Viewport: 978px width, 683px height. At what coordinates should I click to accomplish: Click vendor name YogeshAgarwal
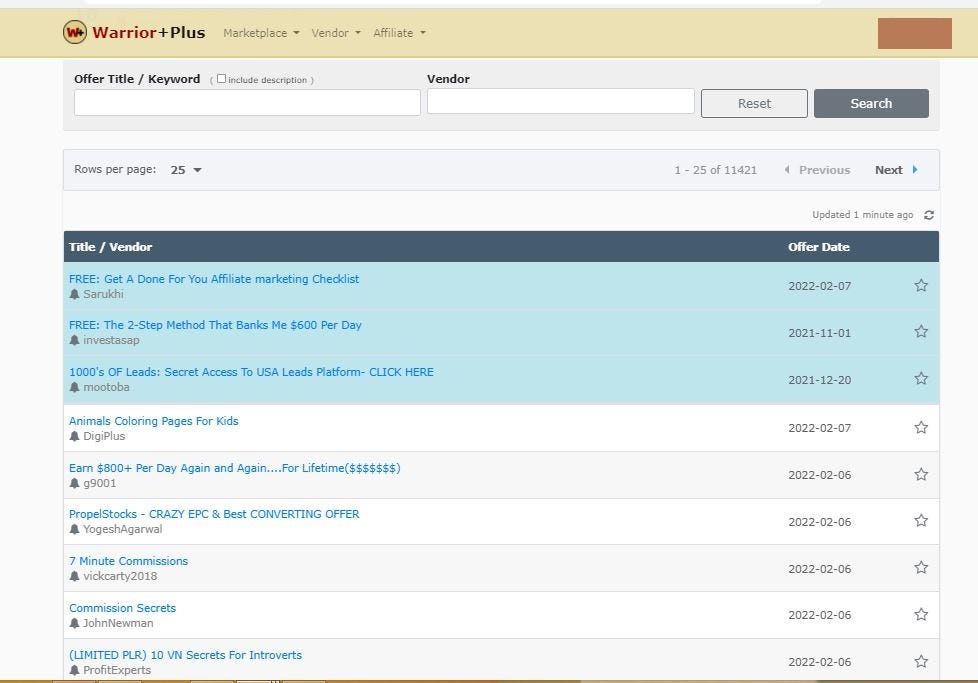122,530
